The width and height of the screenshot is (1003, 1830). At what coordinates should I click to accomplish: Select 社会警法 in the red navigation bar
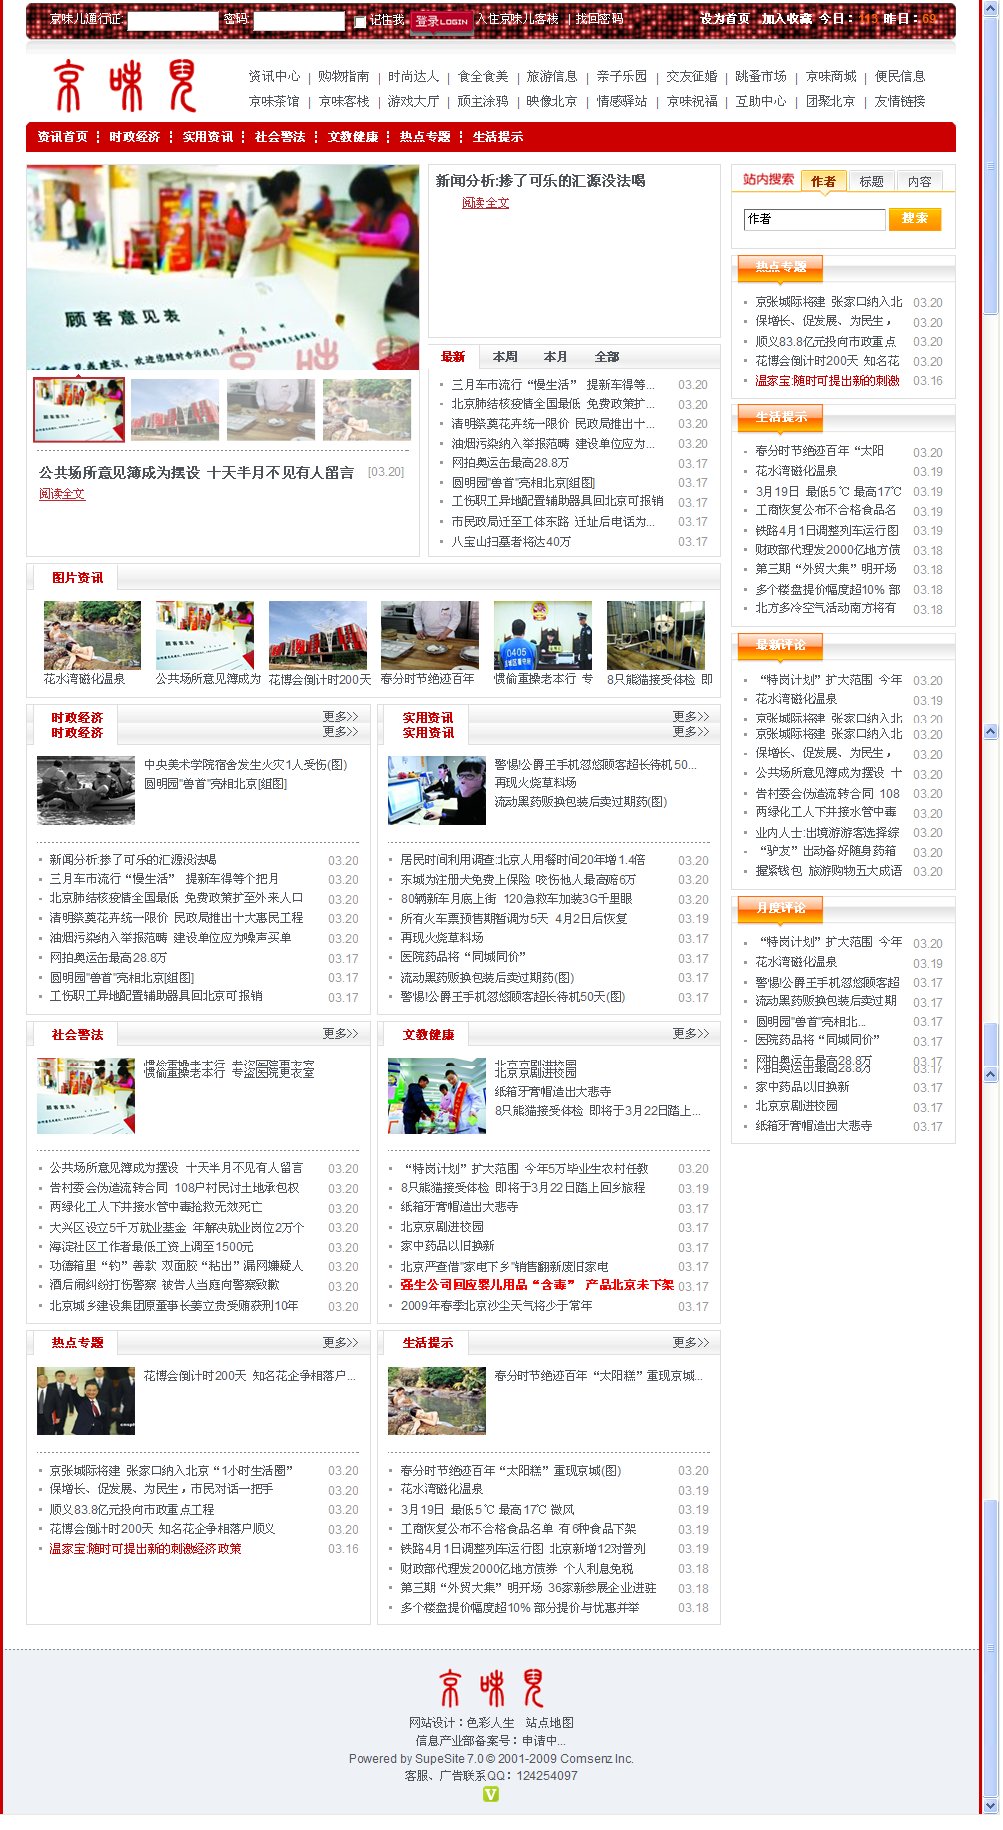click(280, 137)
